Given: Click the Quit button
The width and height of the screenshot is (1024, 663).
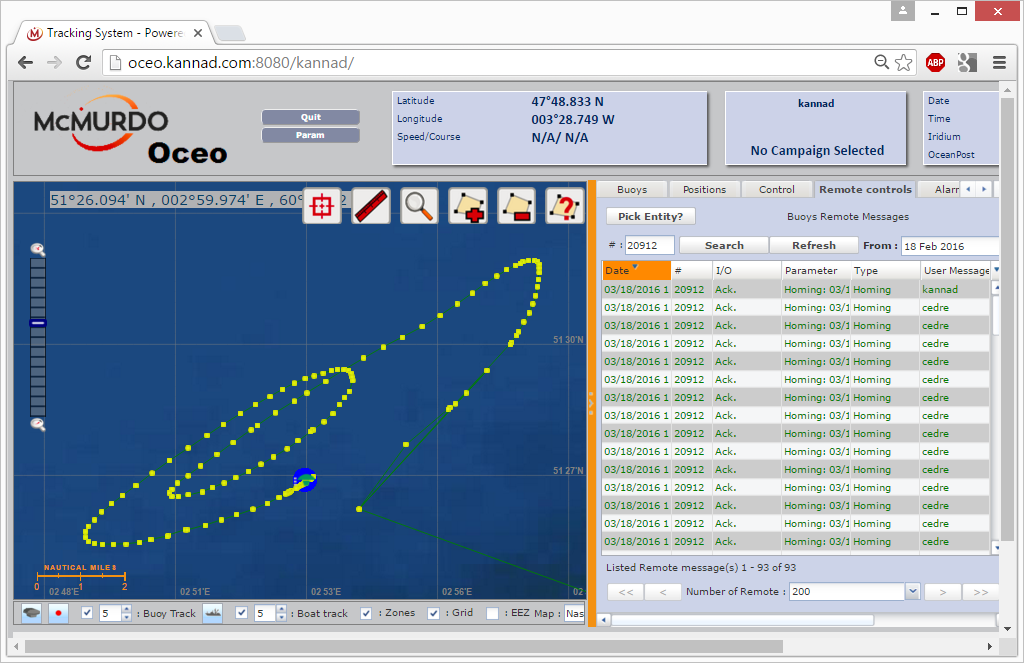Looking at the screenshot, I should (311, 117).
